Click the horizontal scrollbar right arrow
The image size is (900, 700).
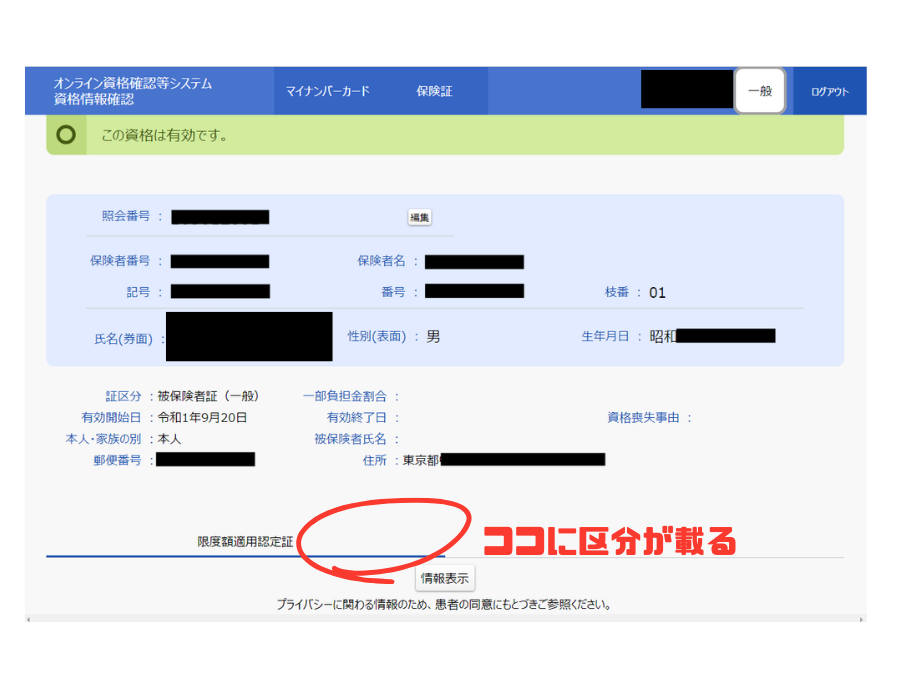tap(862, 620)
